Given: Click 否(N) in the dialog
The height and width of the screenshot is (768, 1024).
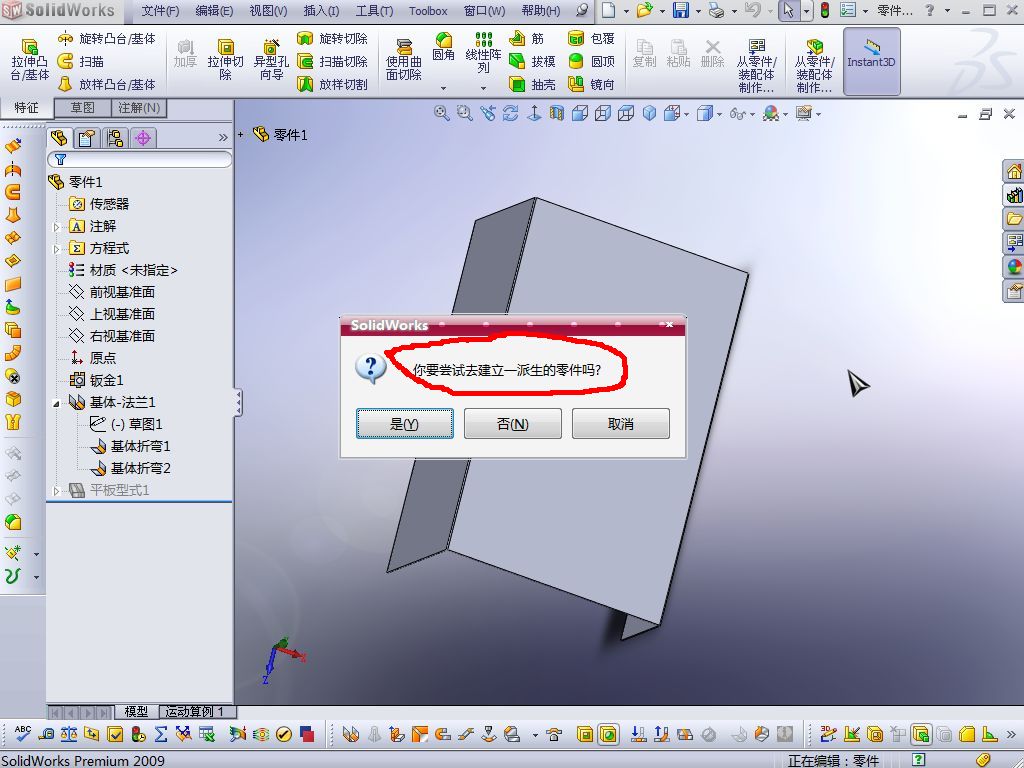Looking at the screenshot, I should coord(513,424).
